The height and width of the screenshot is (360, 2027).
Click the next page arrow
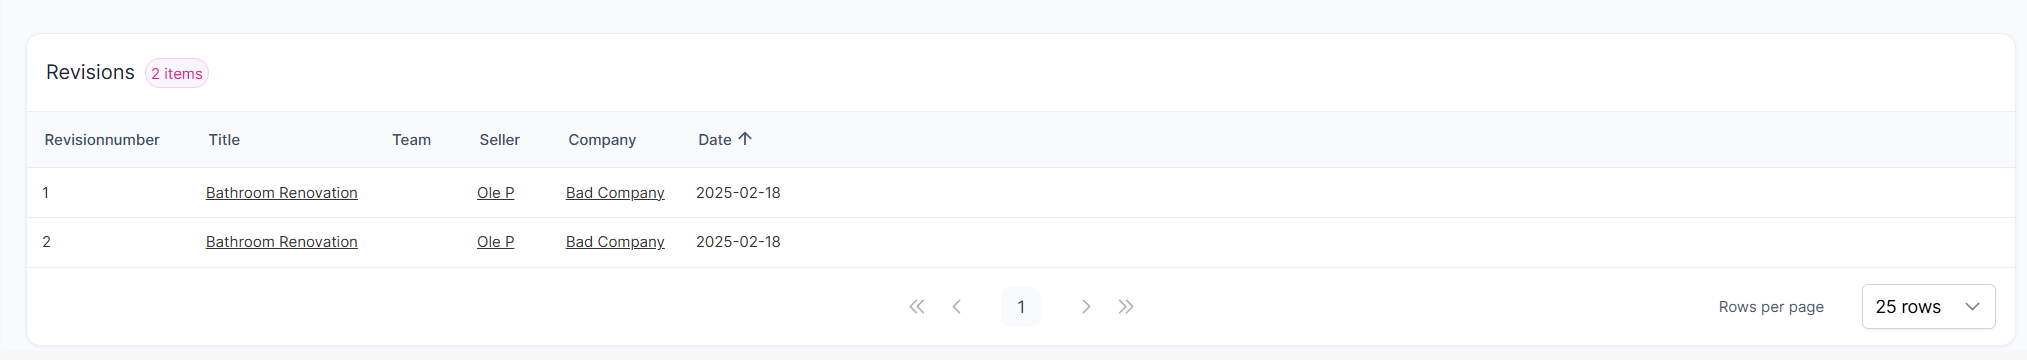pyautogui.click(x=1086, y=307)
